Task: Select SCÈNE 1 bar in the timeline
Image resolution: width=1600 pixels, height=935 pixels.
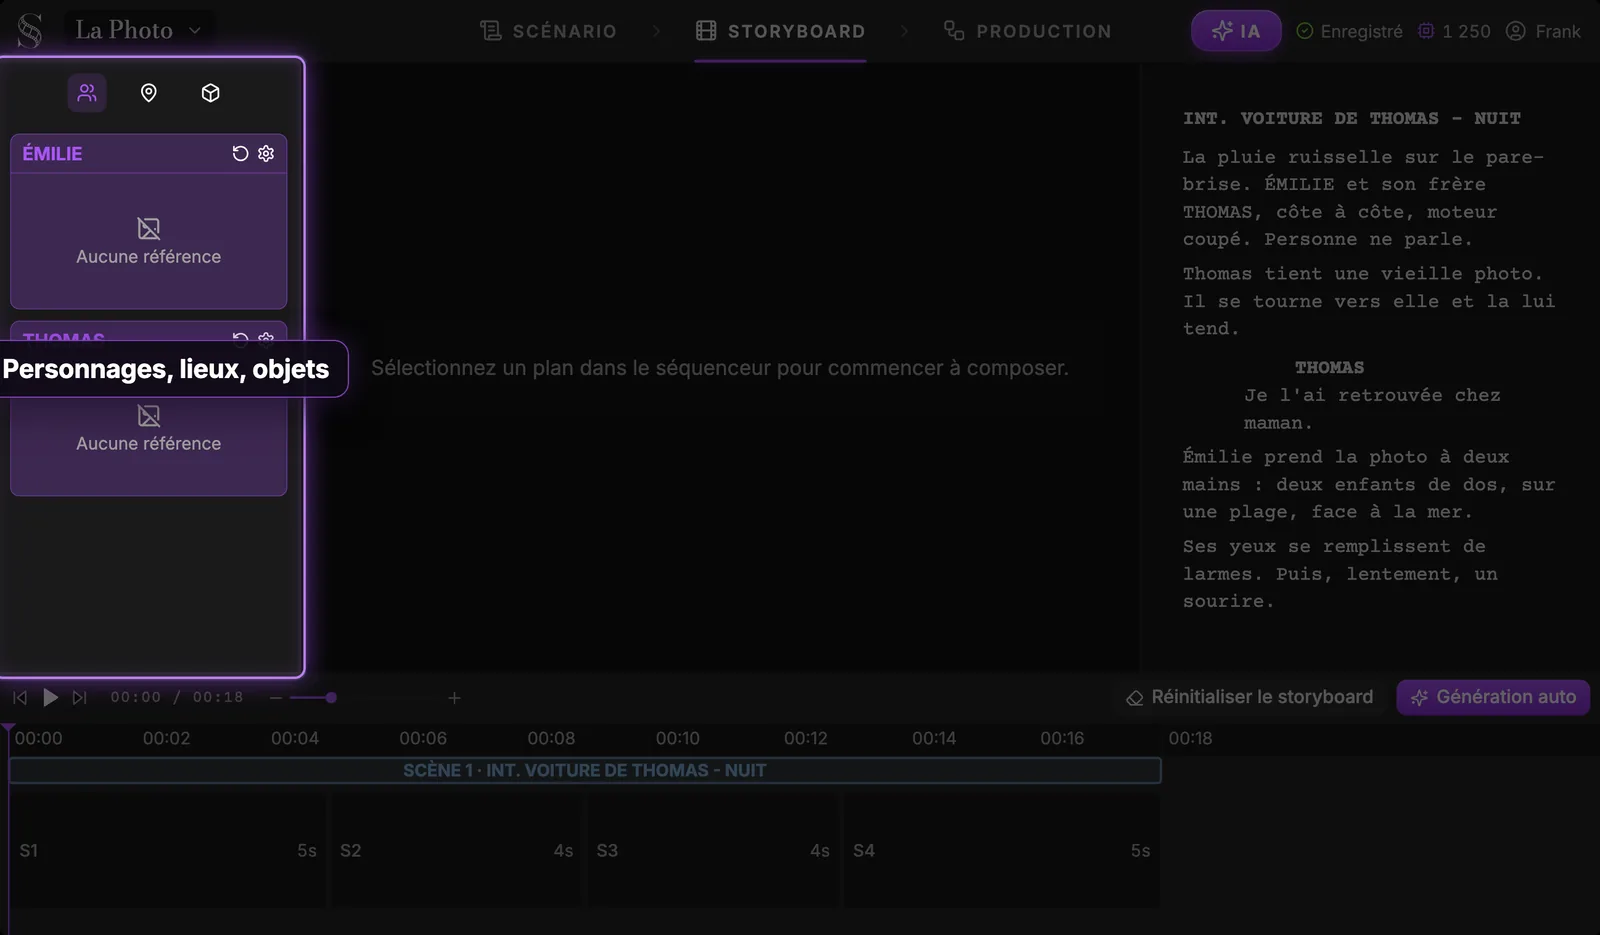Action: [585, 770]
